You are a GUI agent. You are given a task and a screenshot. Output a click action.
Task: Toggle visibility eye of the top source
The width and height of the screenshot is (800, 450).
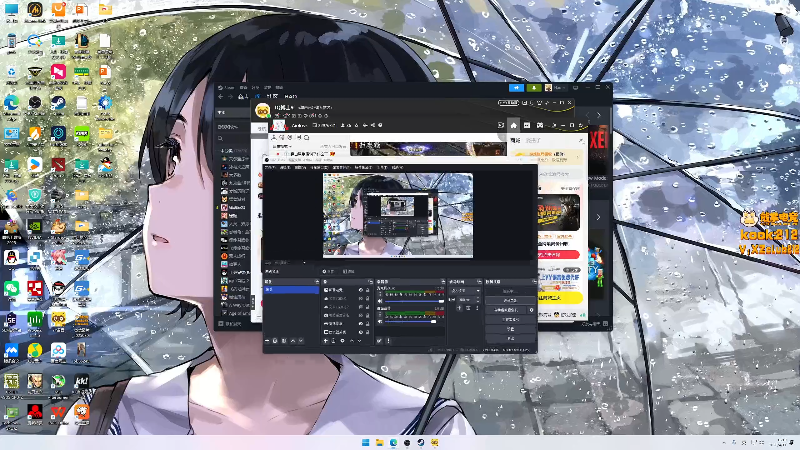361,290
